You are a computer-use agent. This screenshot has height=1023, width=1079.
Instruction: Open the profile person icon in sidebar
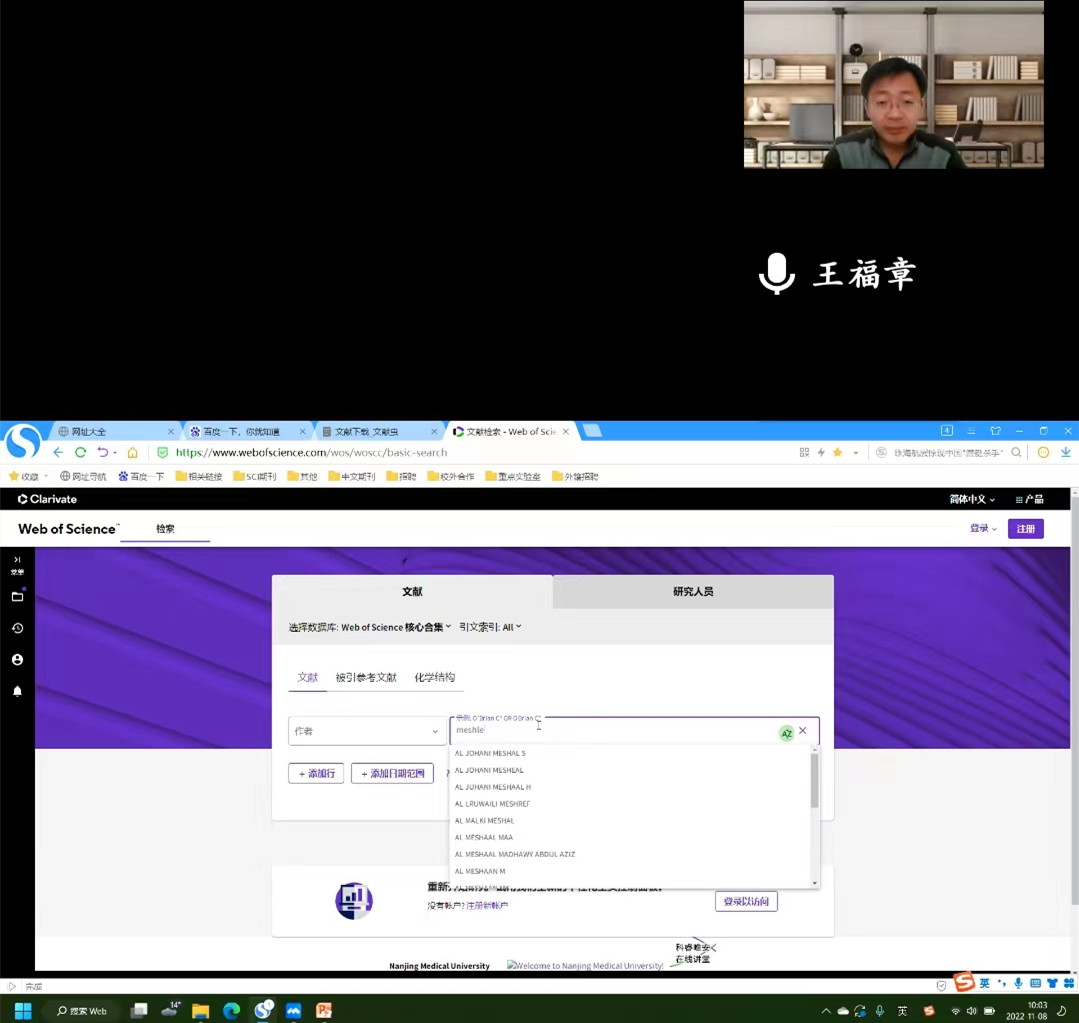18,660
